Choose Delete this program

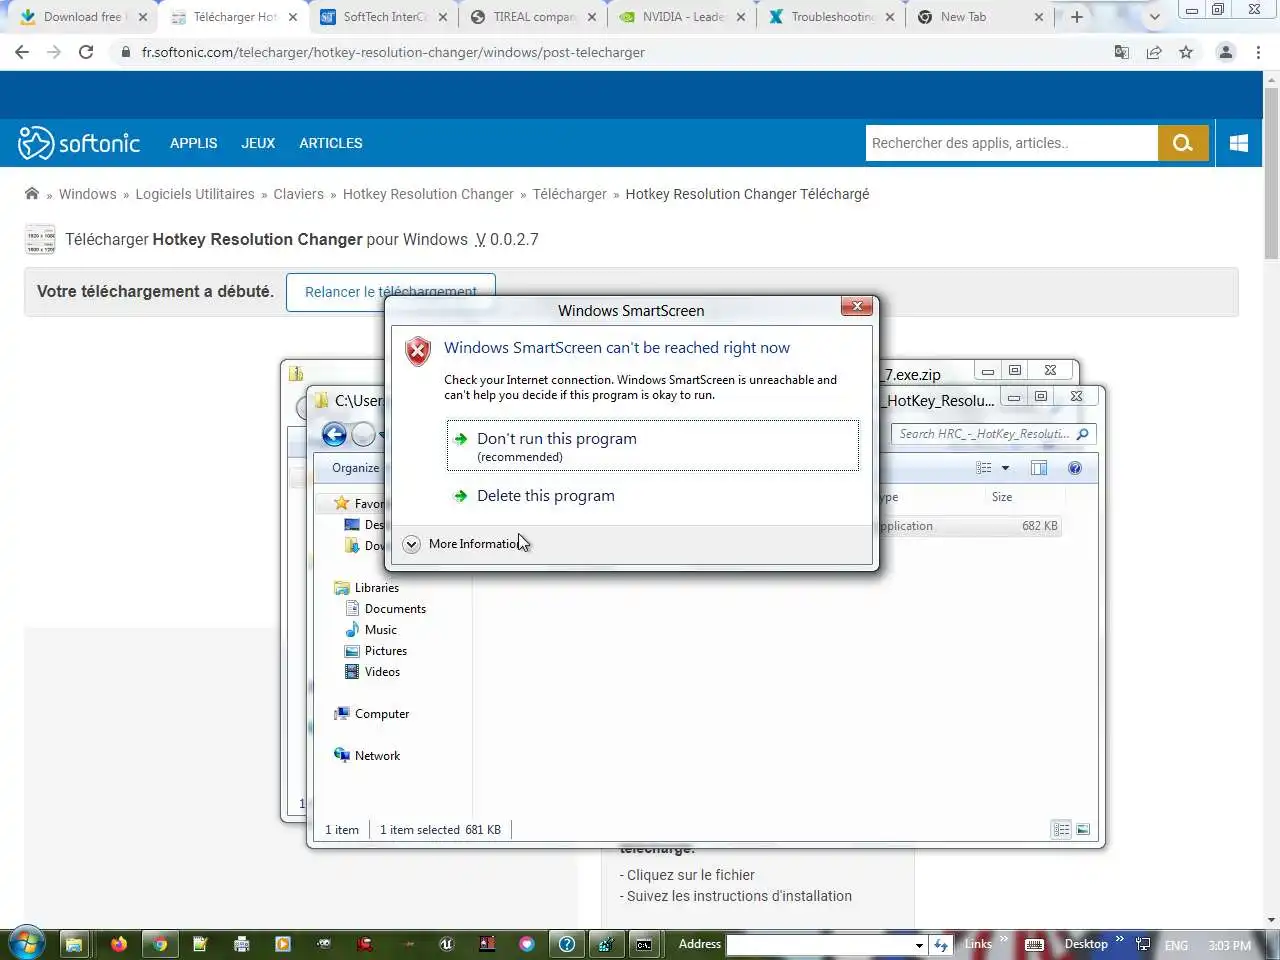click(546, 496)
